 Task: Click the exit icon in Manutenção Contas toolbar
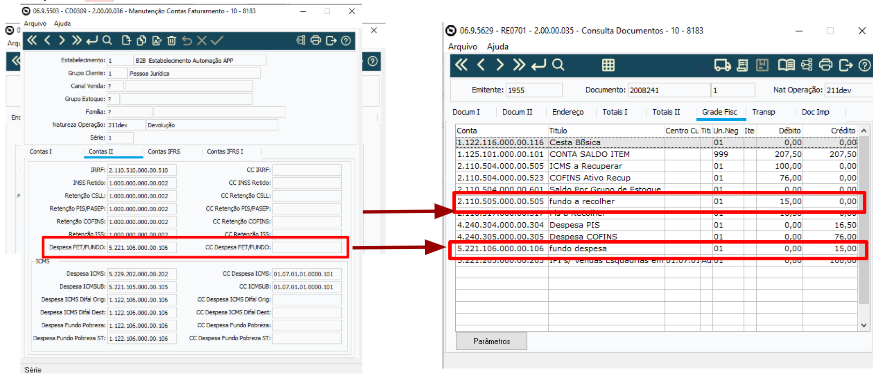tap(331, 40)
